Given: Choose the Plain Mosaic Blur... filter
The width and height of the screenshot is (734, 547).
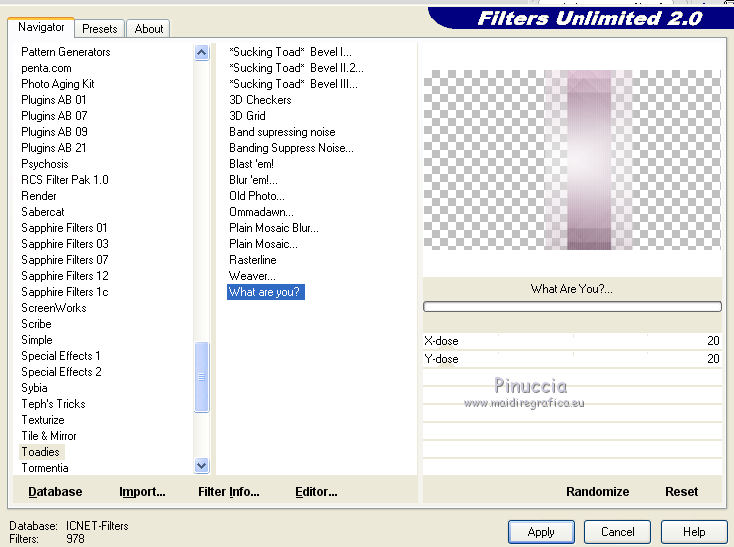Looking at the screenshot, I should 274,228.
